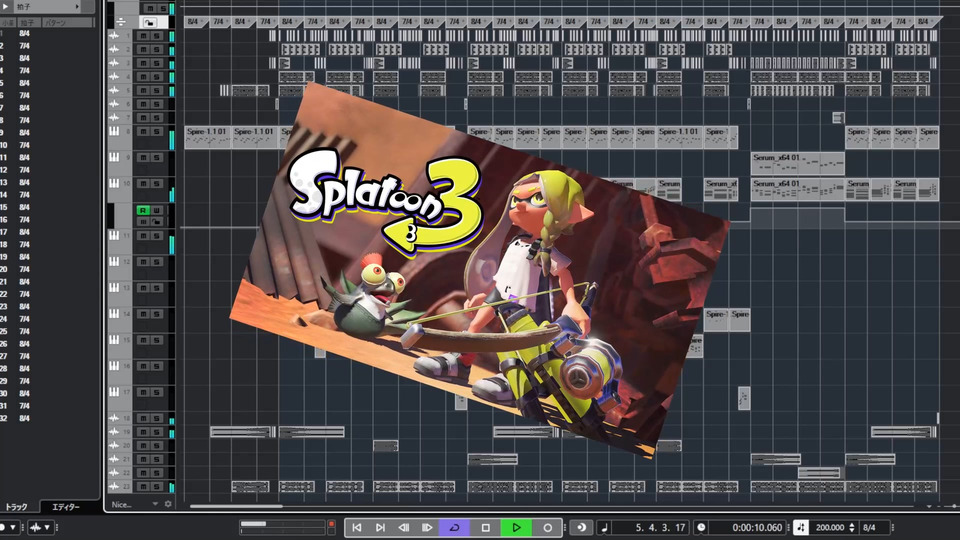
Task: Mute track 1
Action: coord(143,36)
